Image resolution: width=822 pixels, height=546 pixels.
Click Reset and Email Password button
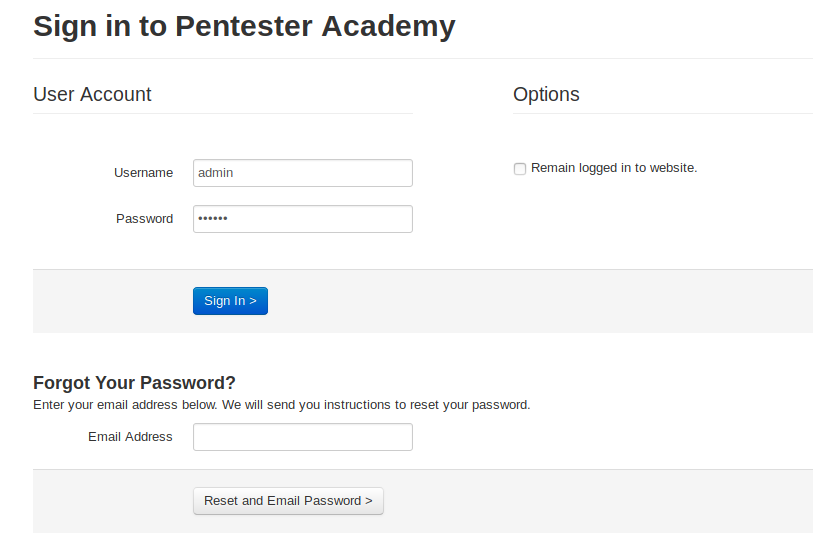(288, 501)
